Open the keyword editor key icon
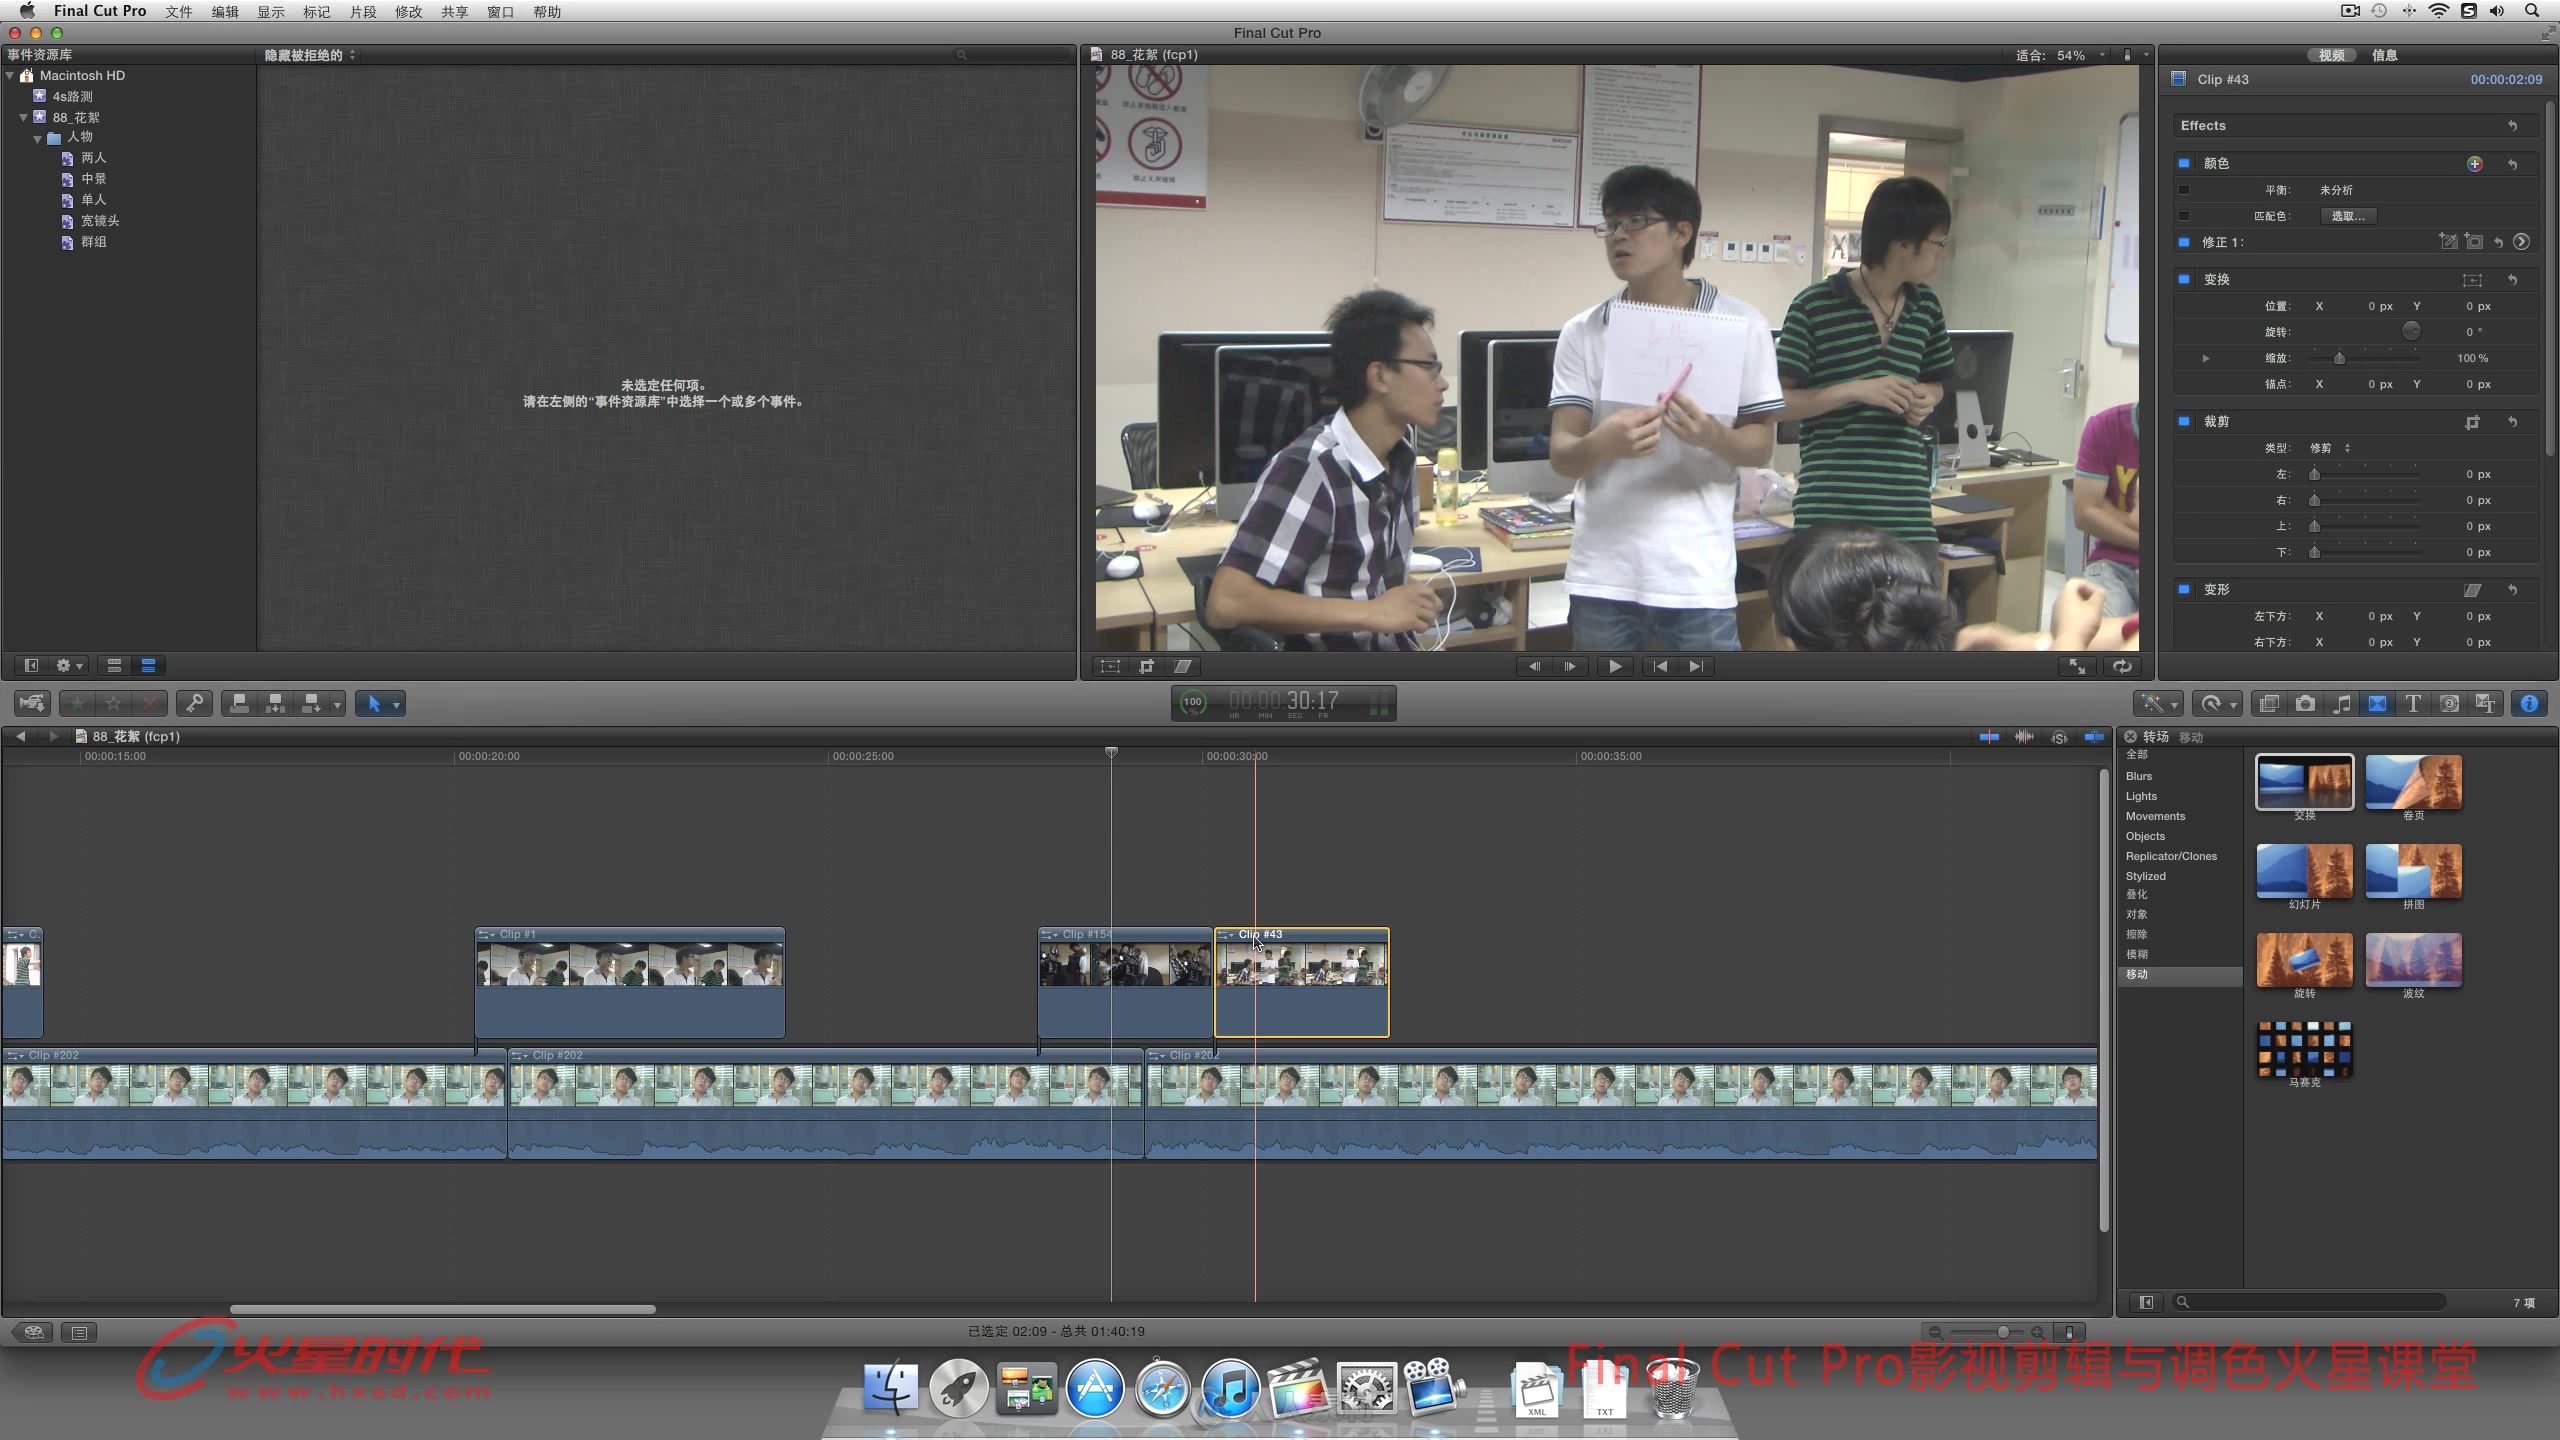The height and width of the screenshot is (1440, 2560). click(x=194, y=704)
